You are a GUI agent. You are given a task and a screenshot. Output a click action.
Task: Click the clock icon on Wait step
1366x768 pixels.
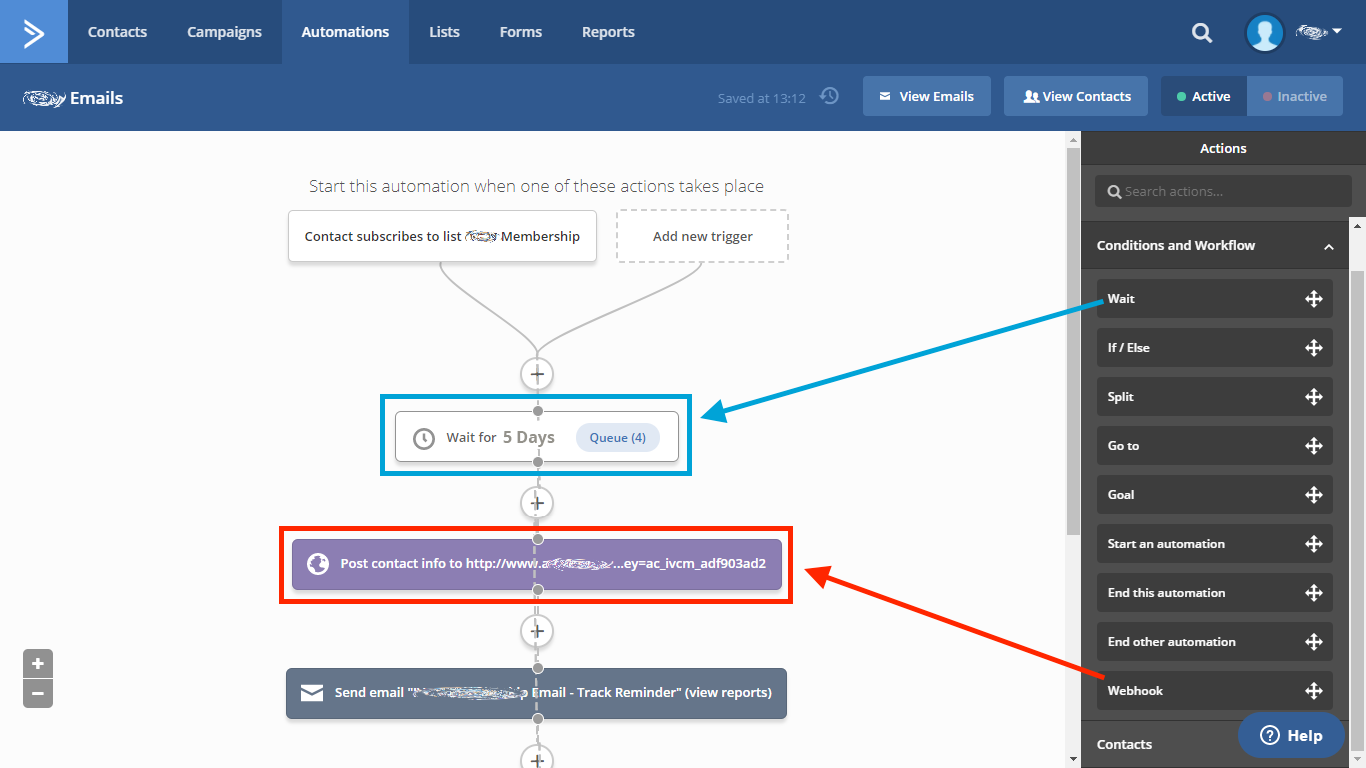click(x=424, y=438)
